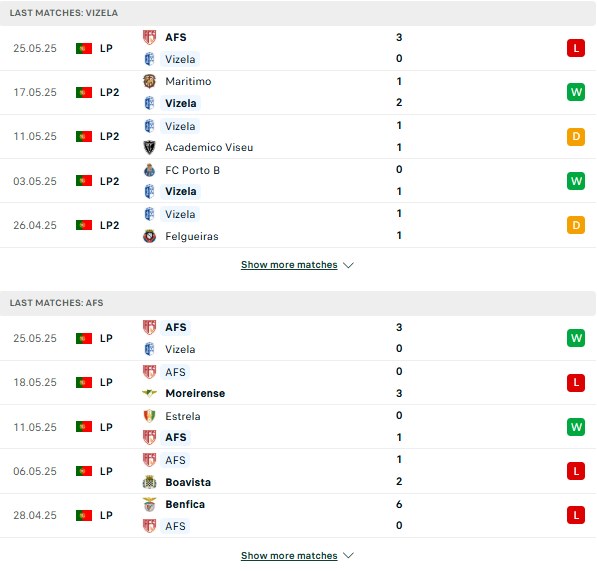Click the Benfica club crest icon
Viewport: 597px width, 571px height.
(x=149, y=504)
